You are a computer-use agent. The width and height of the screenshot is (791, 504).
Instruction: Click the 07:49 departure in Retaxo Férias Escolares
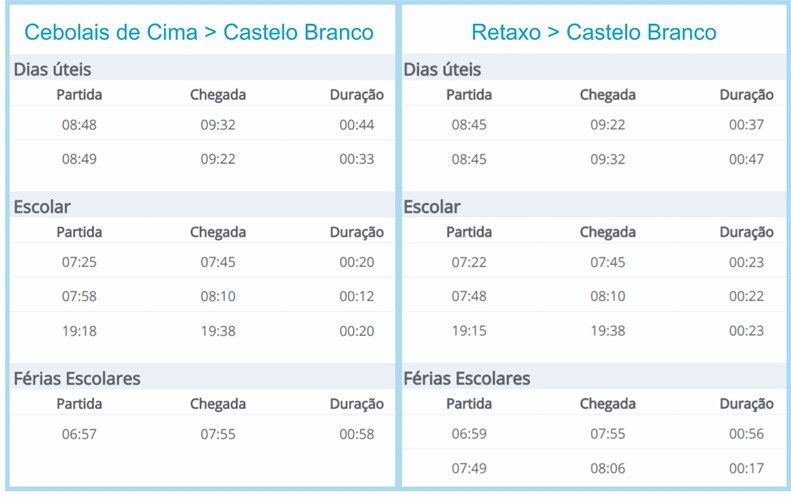[469, 468]
